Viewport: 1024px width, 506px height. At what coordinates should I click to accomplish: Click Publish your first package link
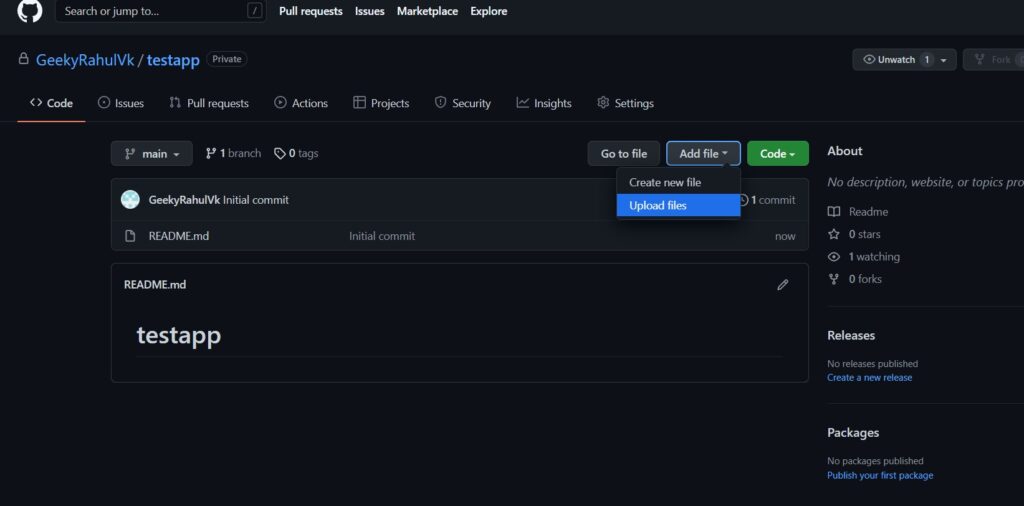pyautogui.click(x=880, y=475)
